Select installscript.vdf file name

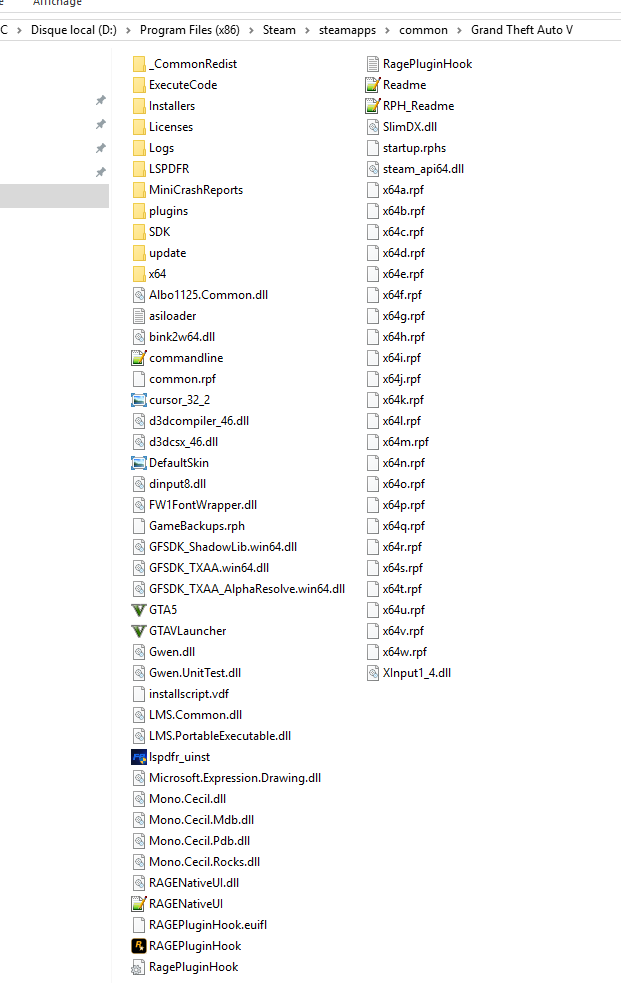(189, 694)
